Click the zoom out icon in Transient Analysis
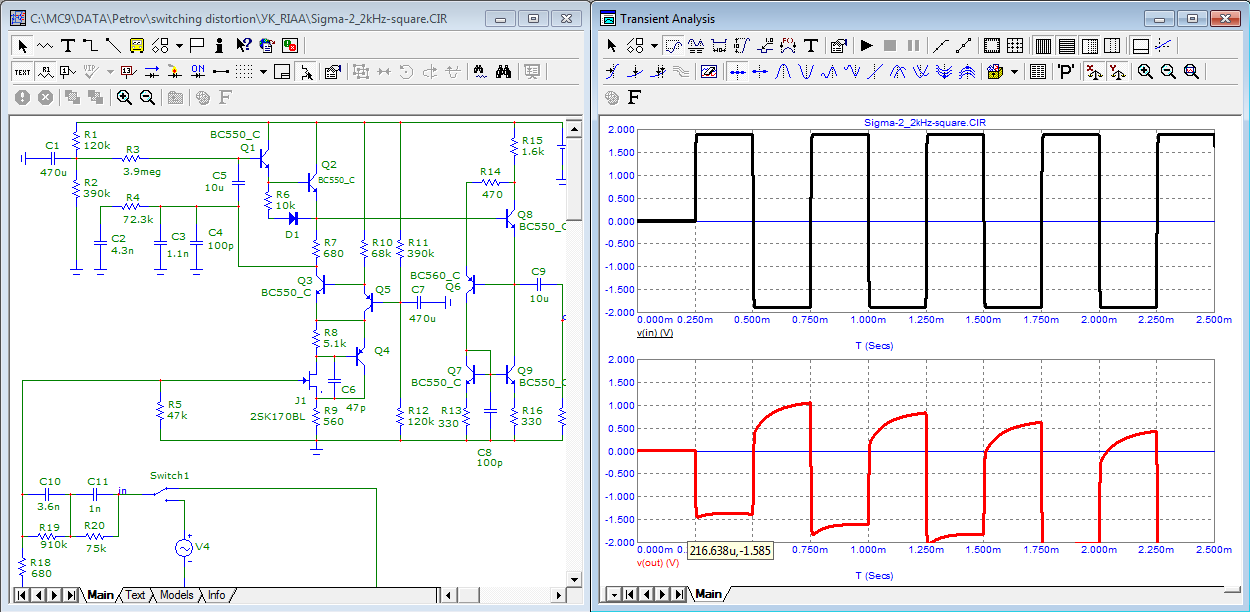Screen dimensions: 1250x612 click(1168, 71)
